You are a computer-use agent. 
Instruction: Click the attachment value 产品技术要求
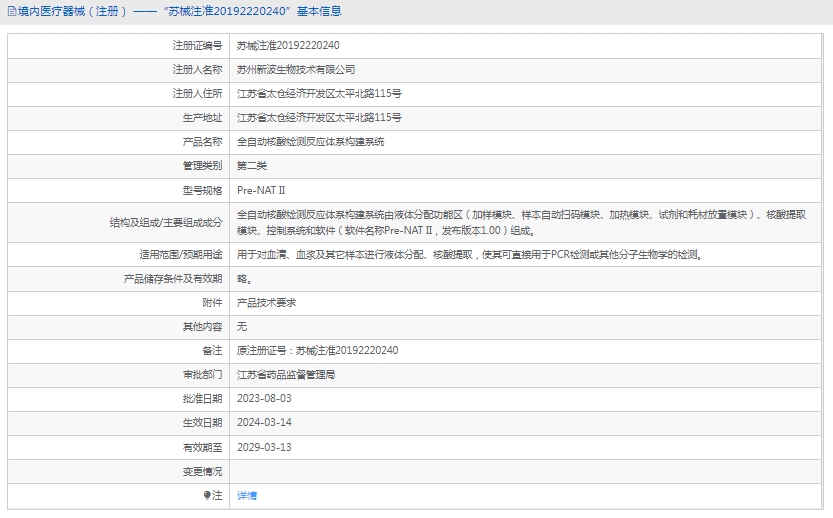[266, 302]
